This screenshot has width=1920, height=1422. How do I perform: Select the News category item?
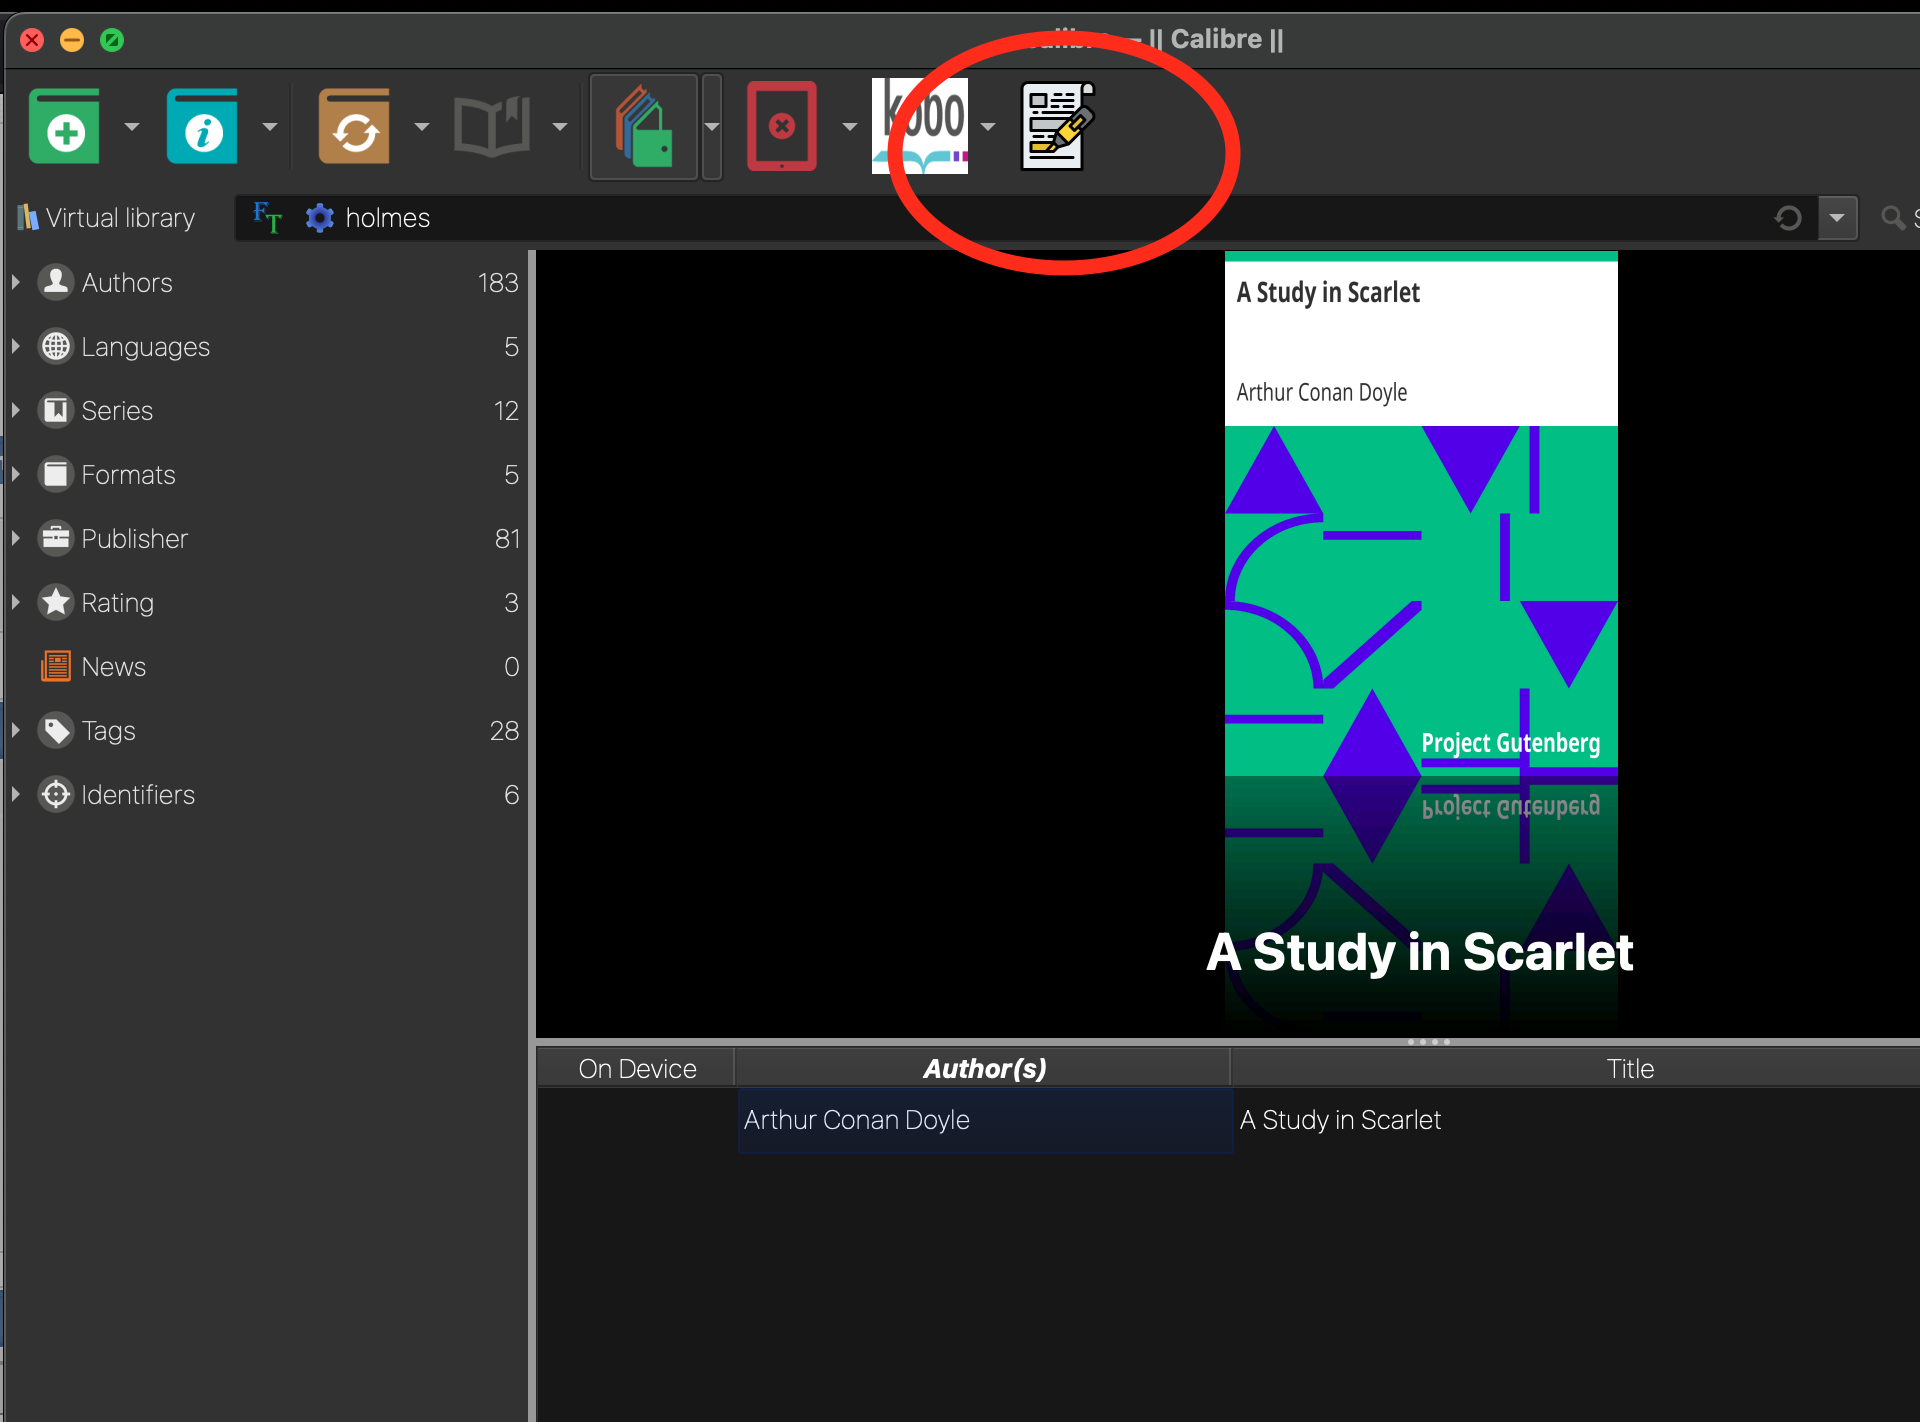[x=113, y=667]
